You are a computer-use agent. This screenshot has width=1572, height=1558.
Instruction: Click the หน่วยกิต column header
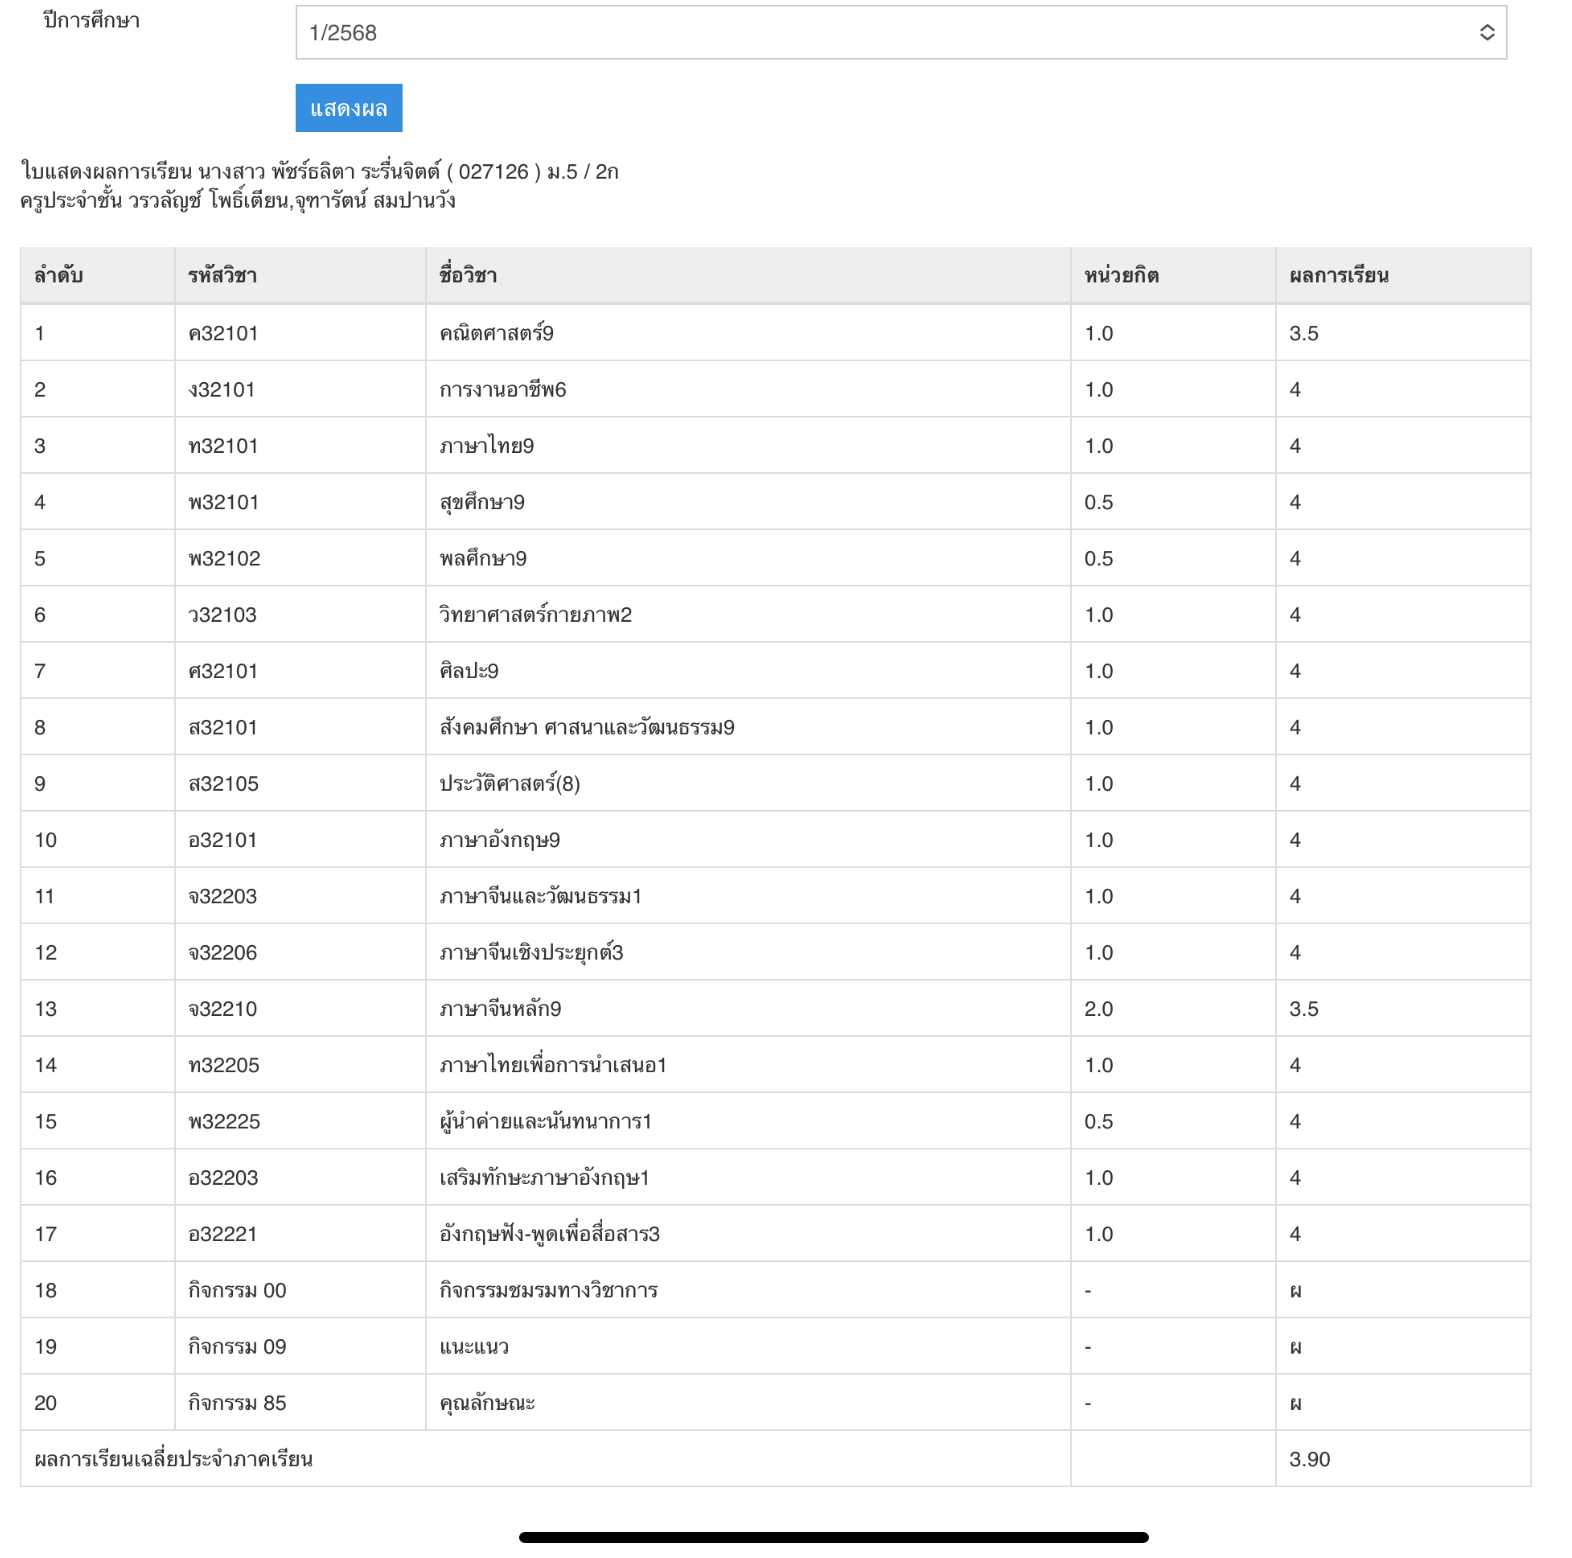click(x=1121, y=276)
